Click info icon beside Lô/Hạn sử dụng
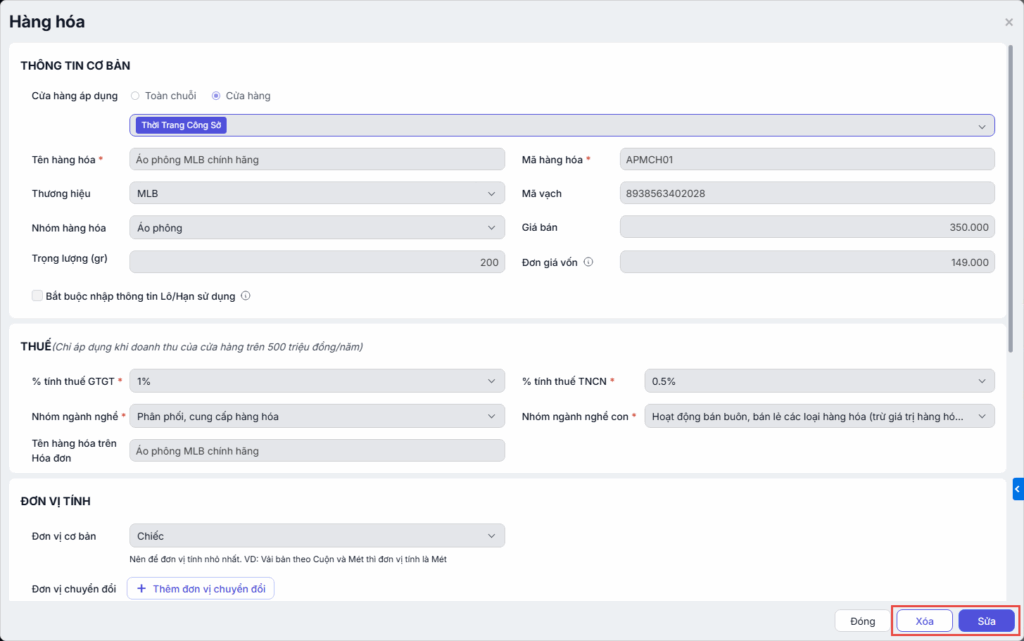This screenshot has height=641, width=1024. 245,296
